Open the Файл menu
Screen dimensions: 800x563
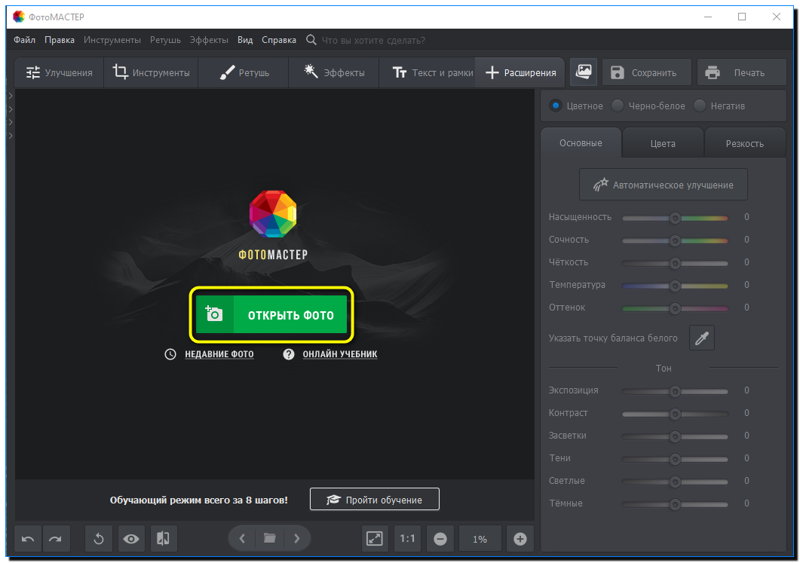(x=24, y=40)
